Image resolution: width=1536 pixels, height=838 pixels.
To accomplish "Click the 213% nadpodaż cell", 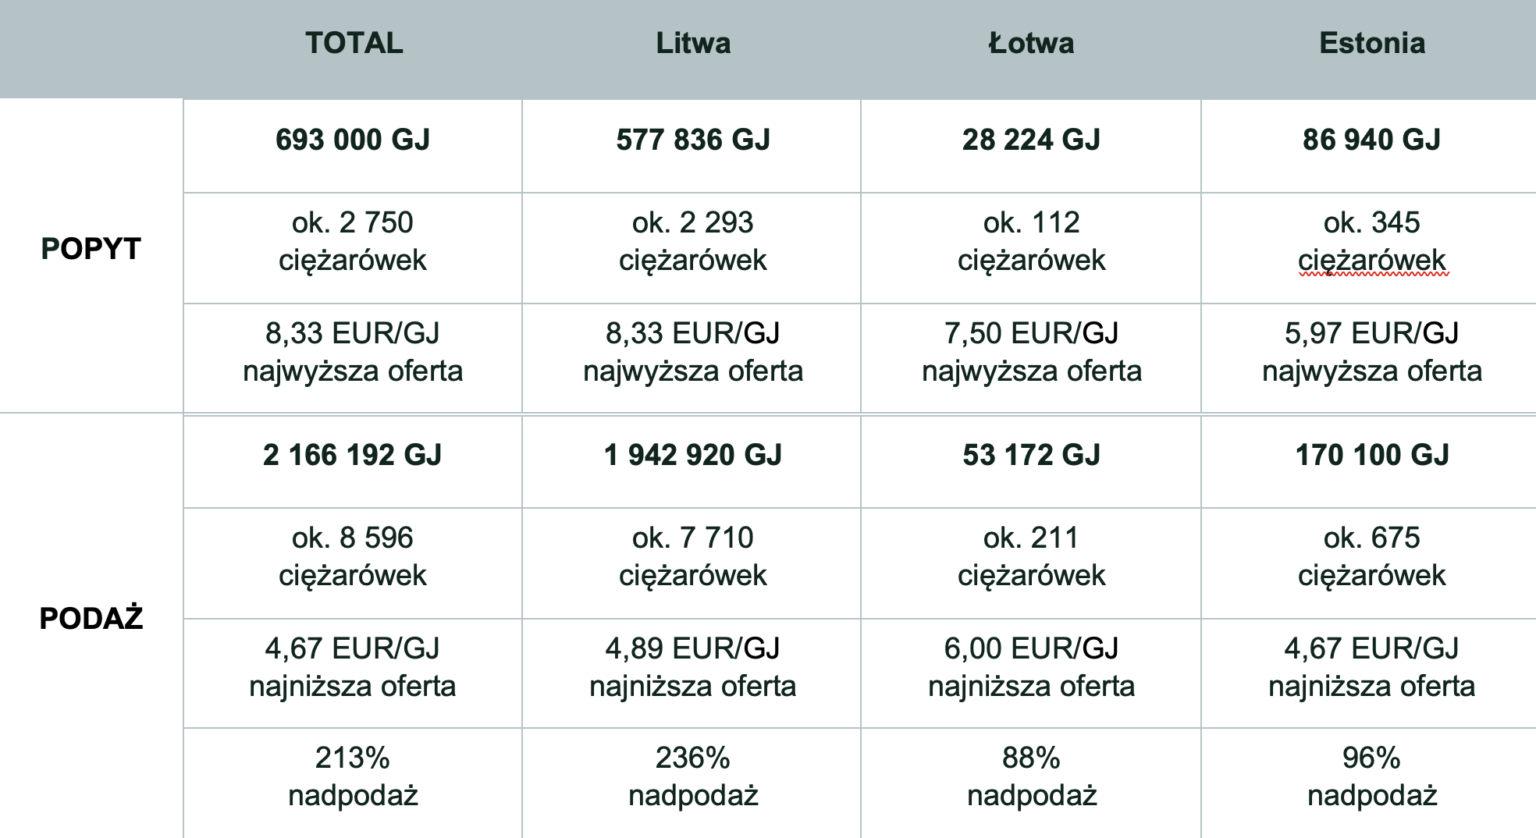I will 353,783.
